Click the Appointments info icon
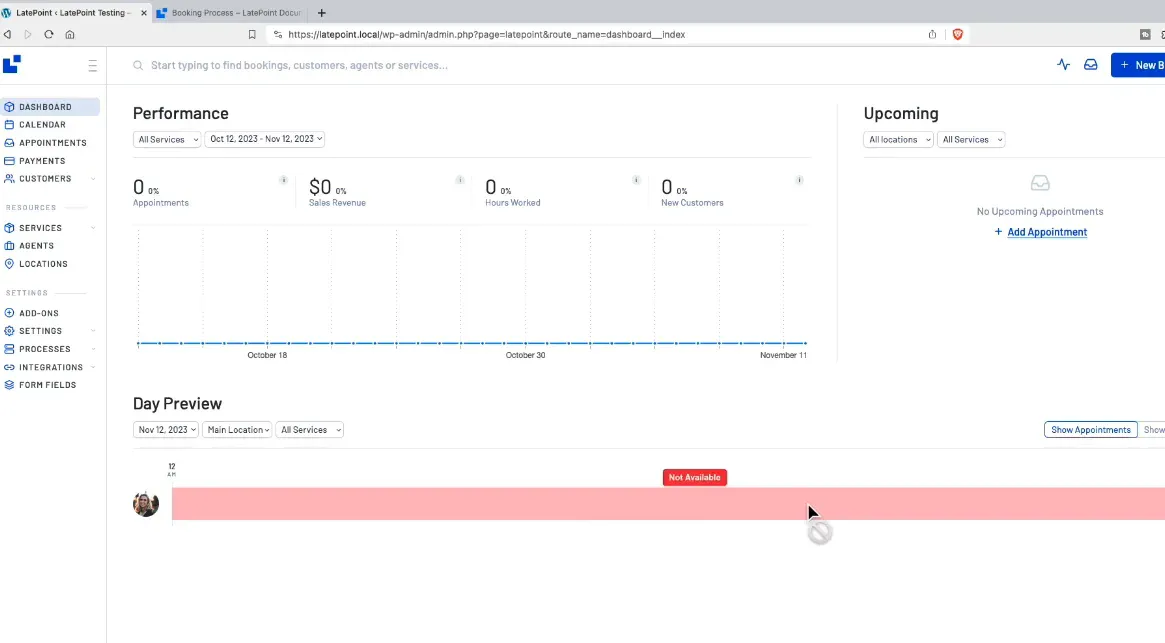 point(283,180)
